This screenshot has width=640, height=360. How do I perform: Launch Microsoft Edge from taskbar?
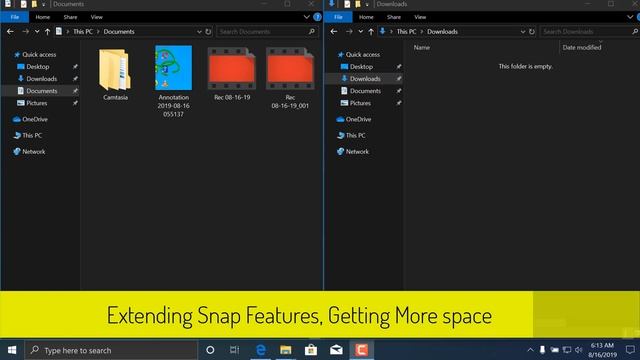point(260,350)
